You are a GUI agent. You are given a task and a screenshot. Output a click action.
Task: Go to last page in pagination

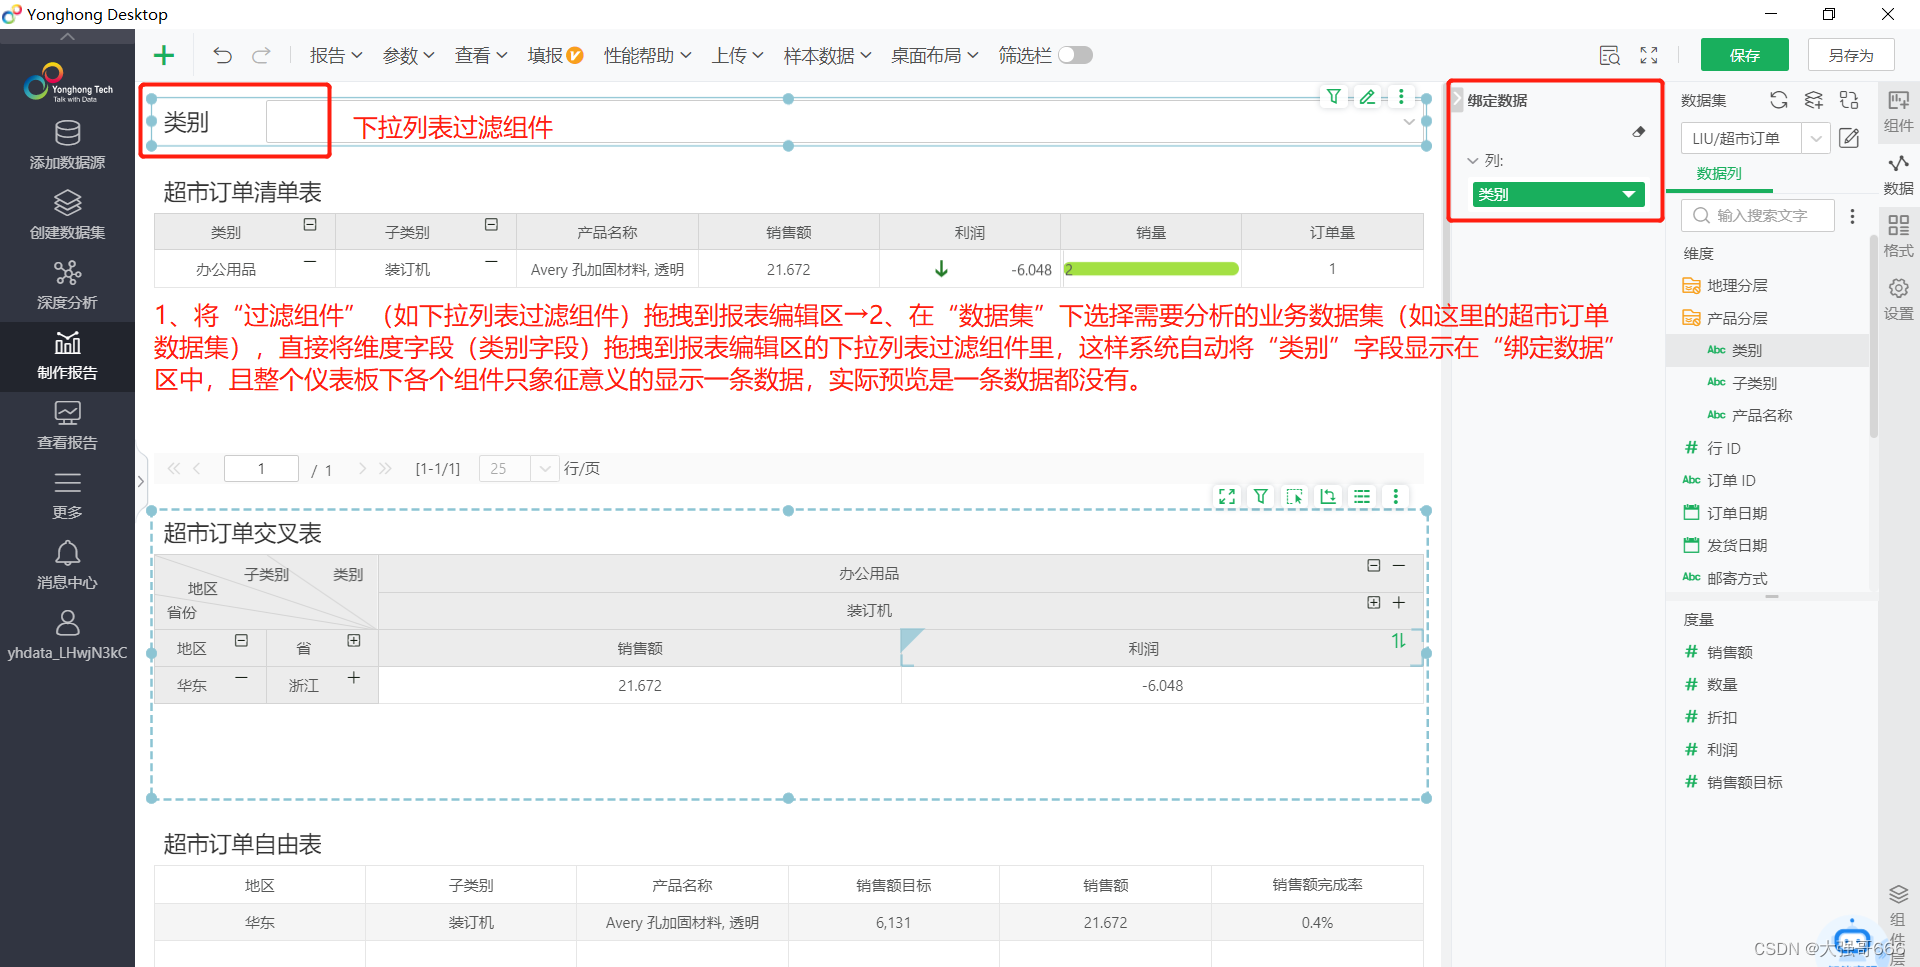tap(385, 468)
